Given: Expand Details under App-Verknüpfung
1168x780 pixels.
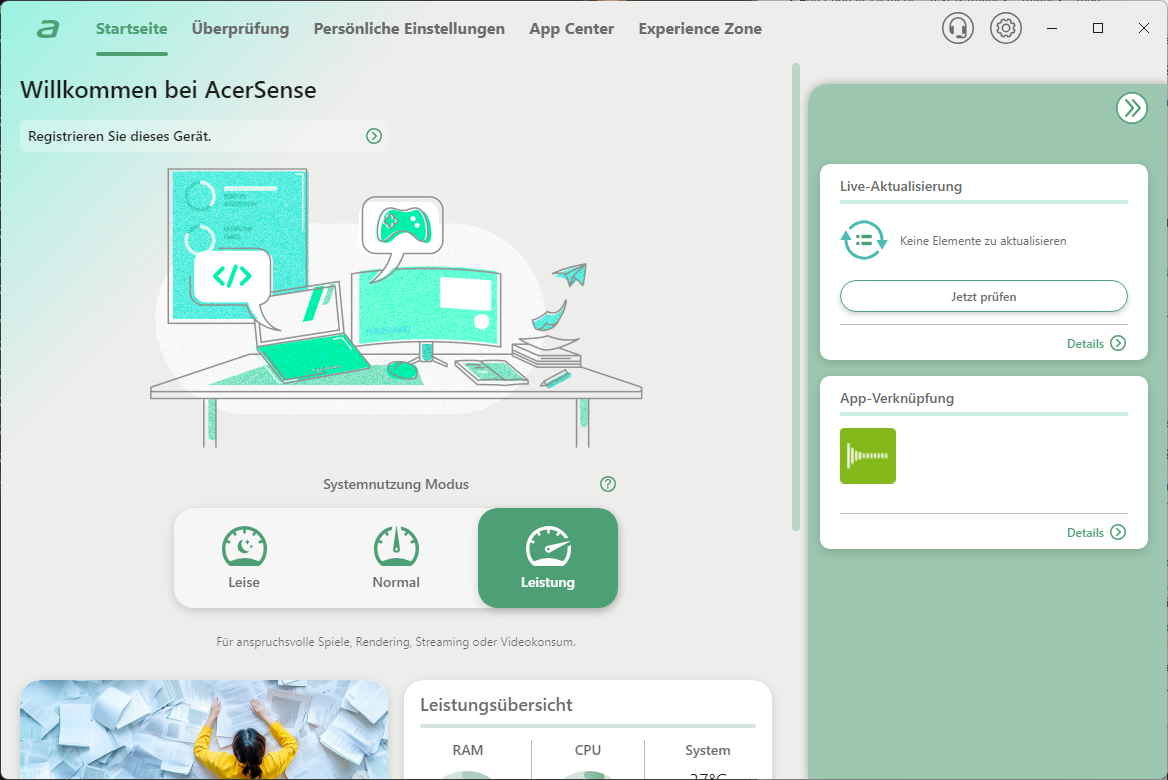Looking at the screenshot, I should [1096, 532].
